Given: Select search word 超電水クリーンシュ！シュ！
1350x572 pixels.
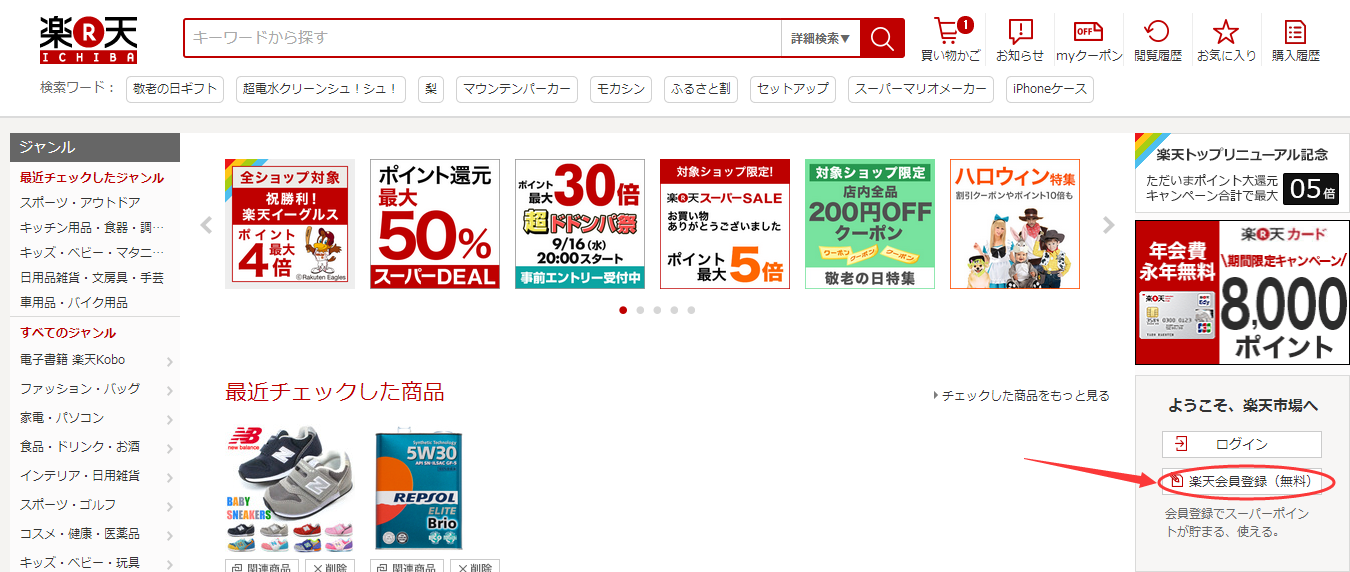Looking at the screenshot, I should [x=322, y=89].
